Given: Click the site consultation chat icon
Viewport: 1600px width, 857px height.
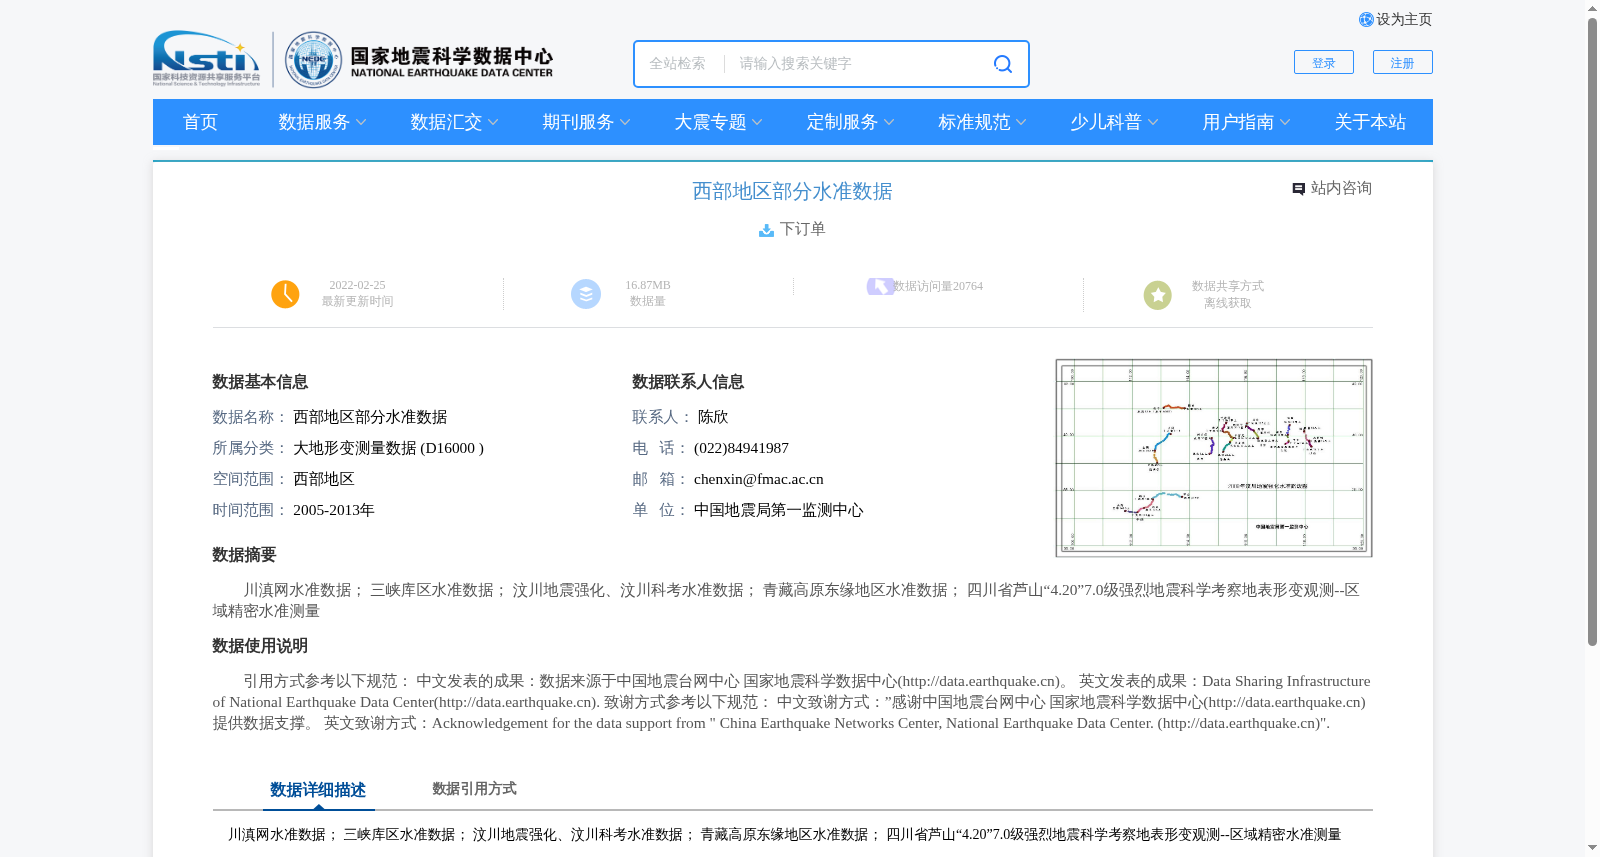Looking at the screenshot, I should pyautogui.click(x=1298, y=189).
